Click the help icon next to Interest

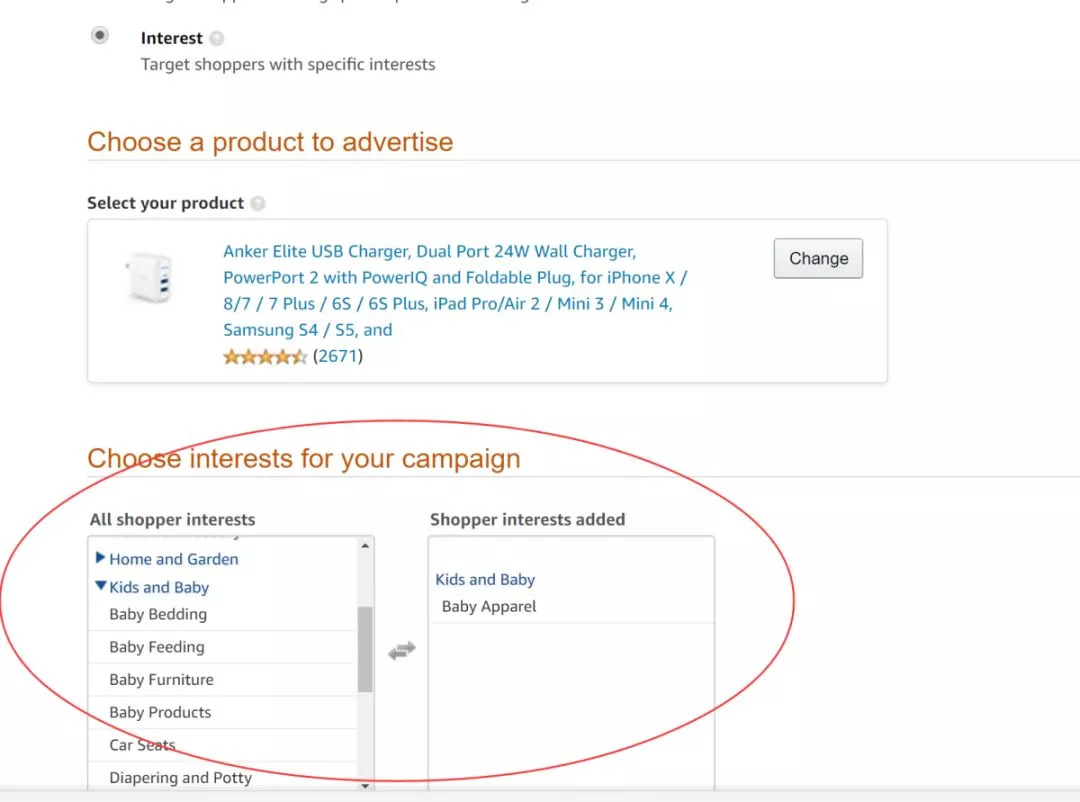[x=217, y=39]
